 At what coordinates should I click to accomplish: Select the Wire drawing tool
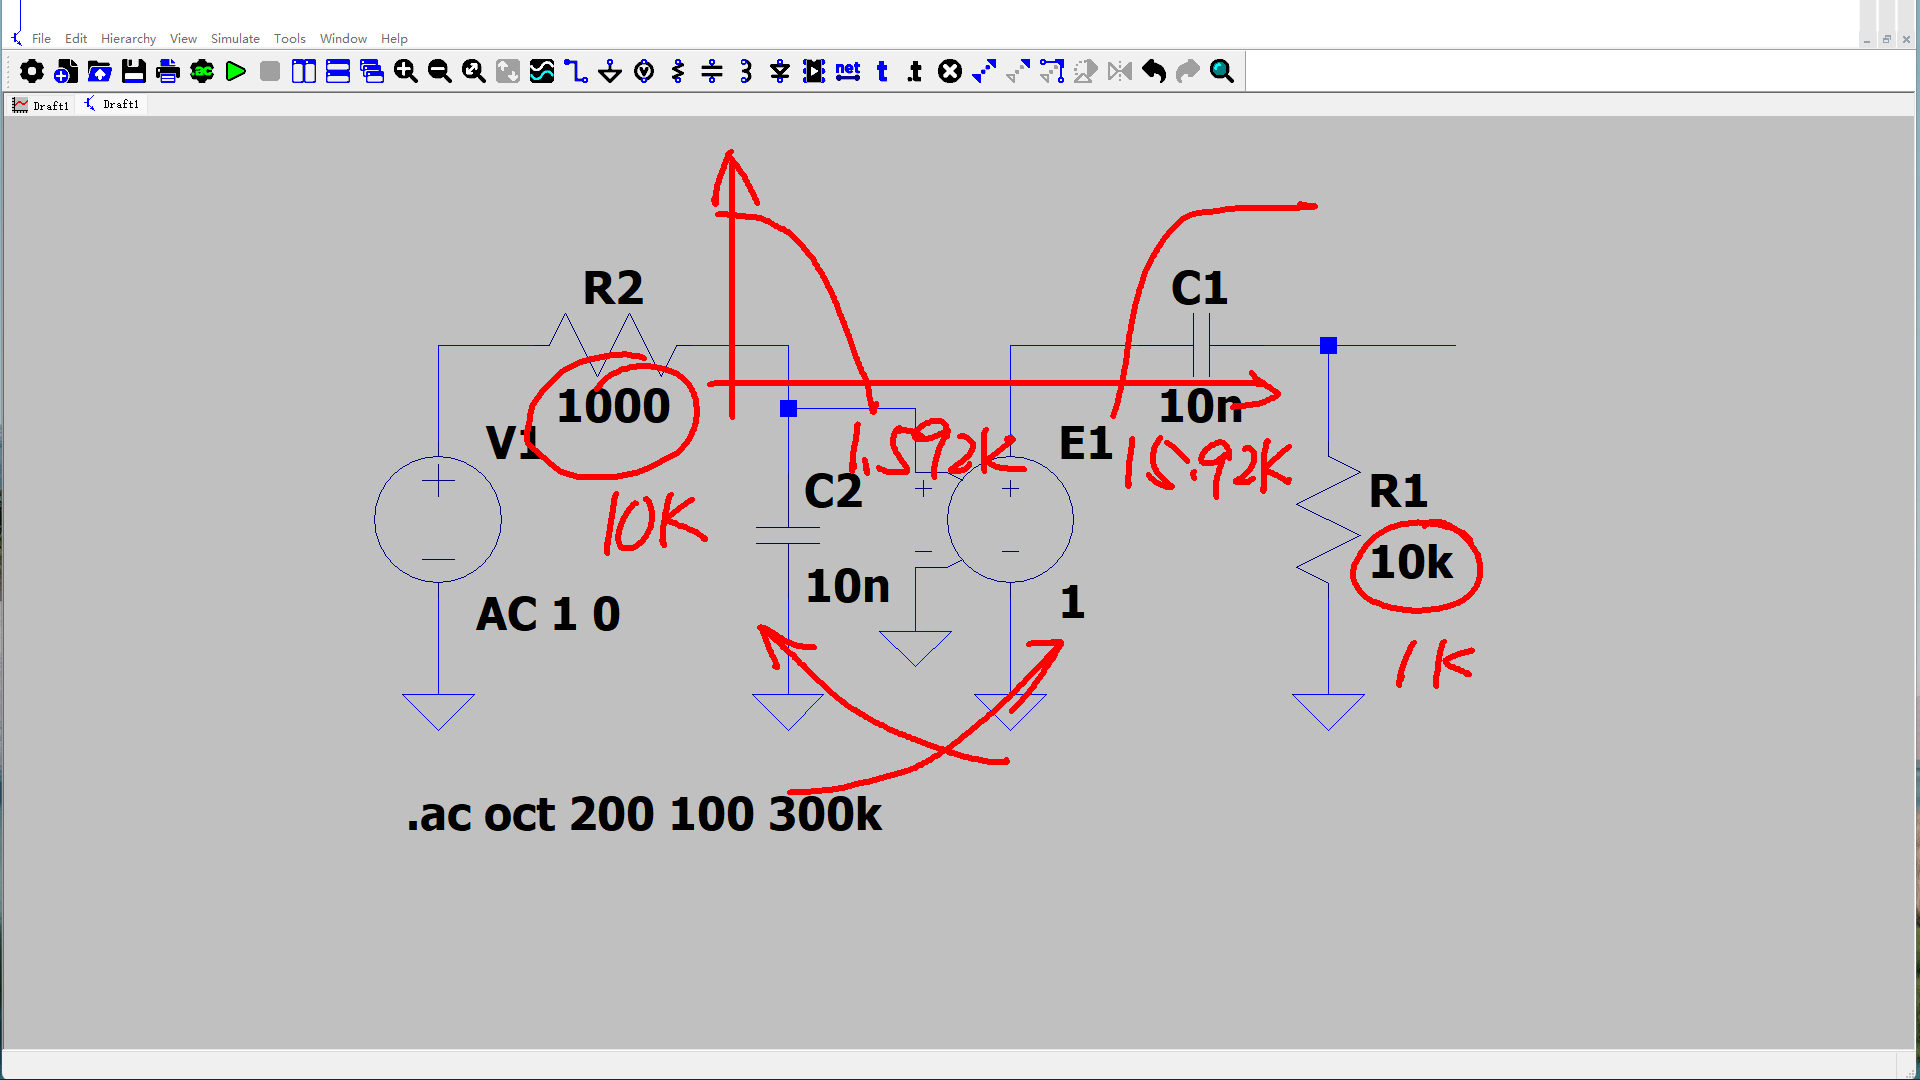point(576,71)
